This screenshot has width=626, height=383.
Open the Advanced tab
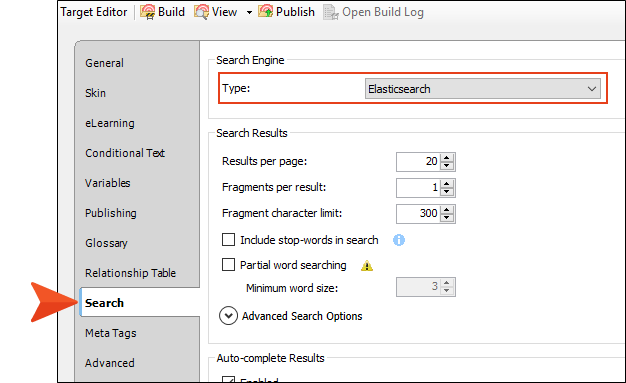point(109,363)
